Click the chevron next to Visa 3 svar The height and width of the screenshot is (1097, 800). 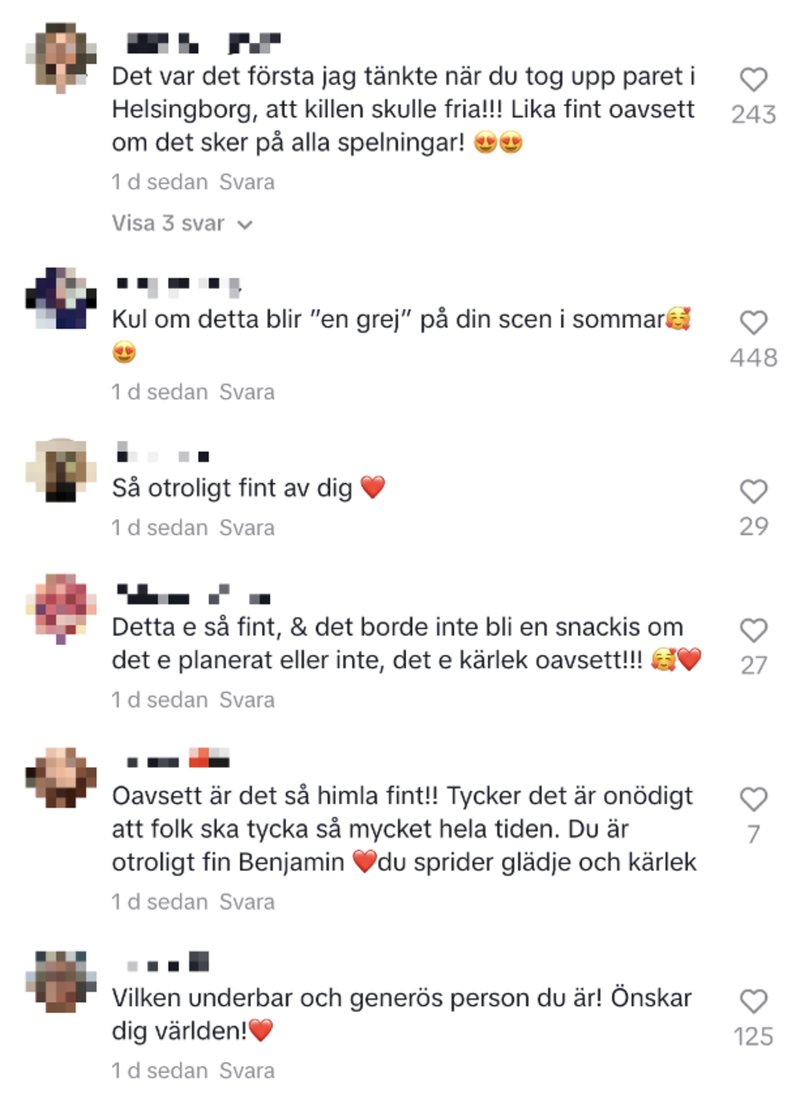245,225
